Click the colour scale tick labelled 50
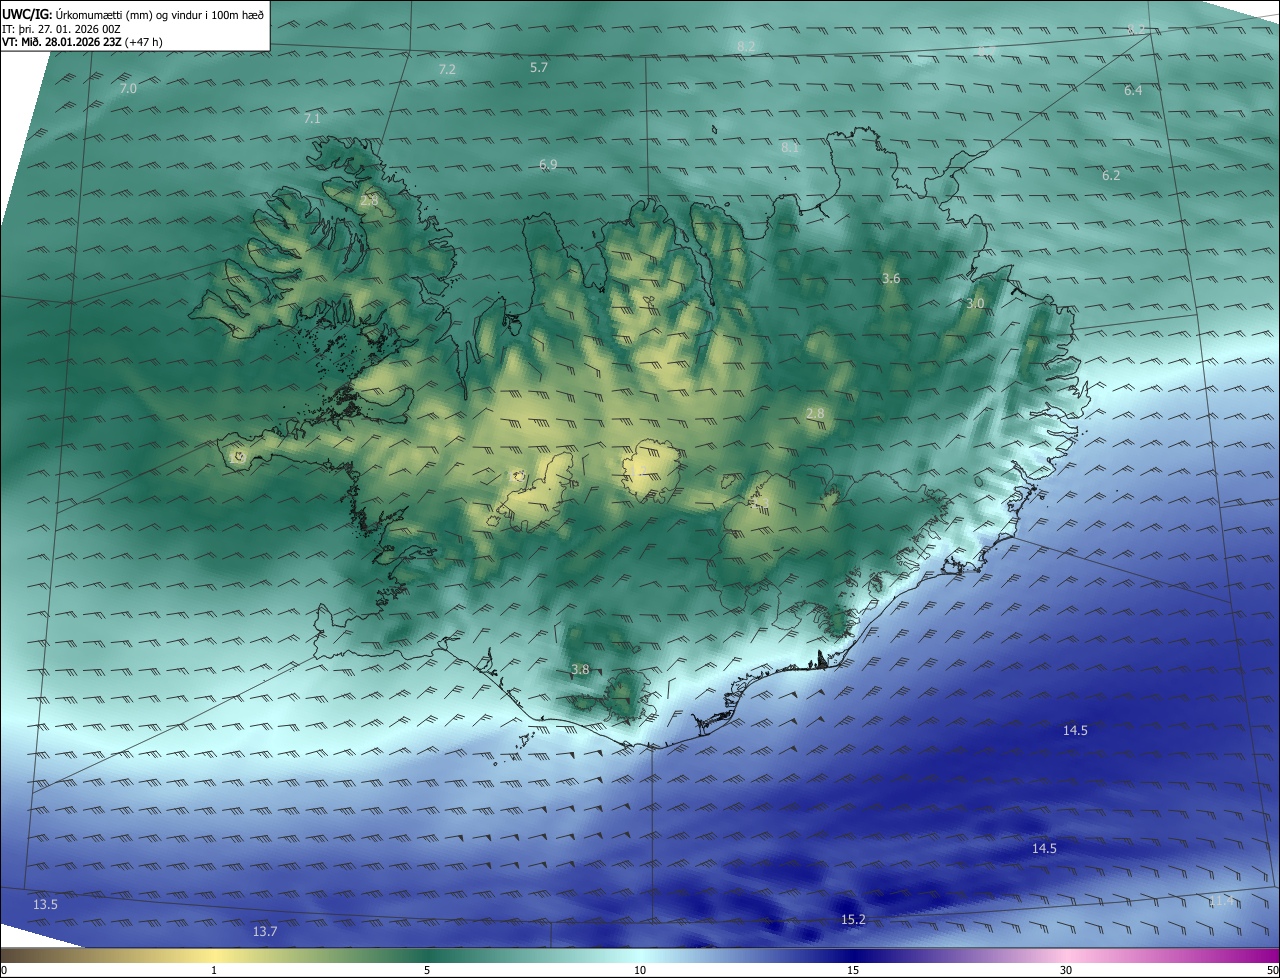The height and width of the screenshot is (978, 1280). (x=1272, y=970)
